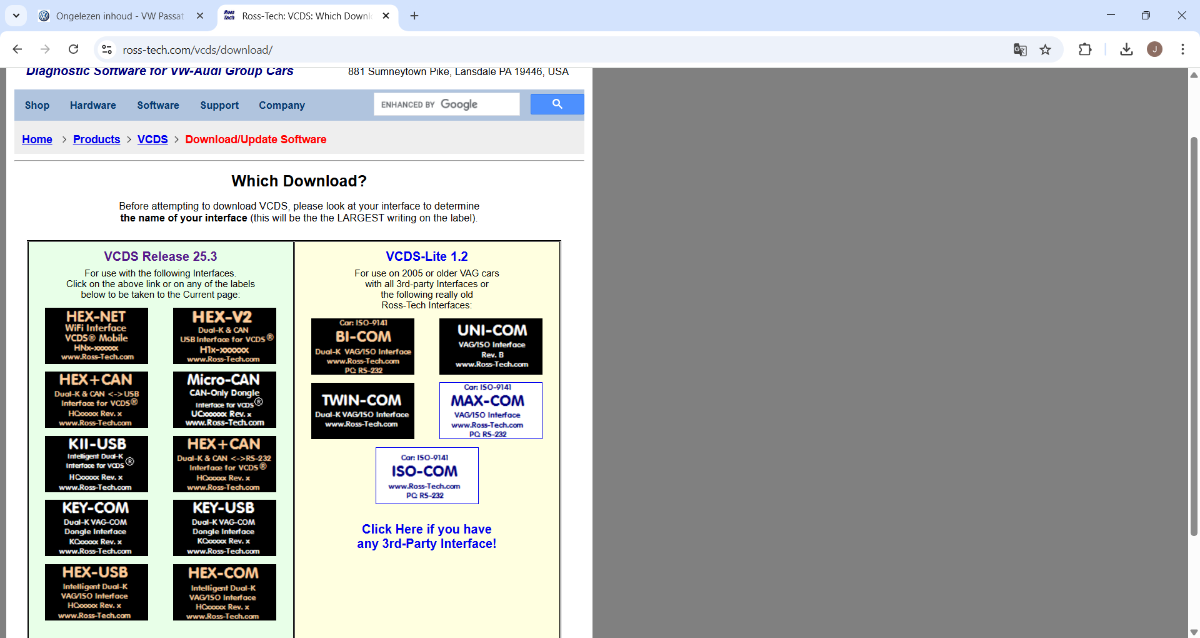The height and width of the screenshot is (638, 1200).
Task: Click 'Click Here if you have any 3rd-Party Interface' link
Action: pos(427,536)
